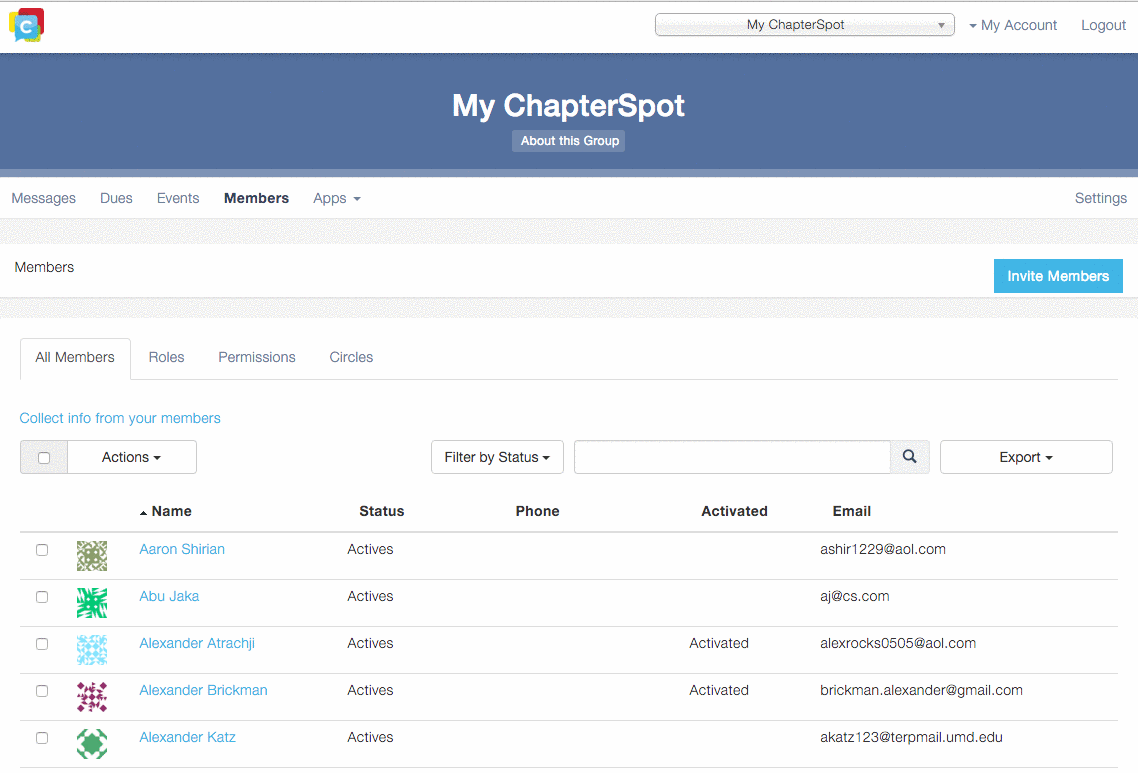Click Activated in Alexander Brickman's row
Viewport: 1138px width, 773px height.
tap(719, 690)
